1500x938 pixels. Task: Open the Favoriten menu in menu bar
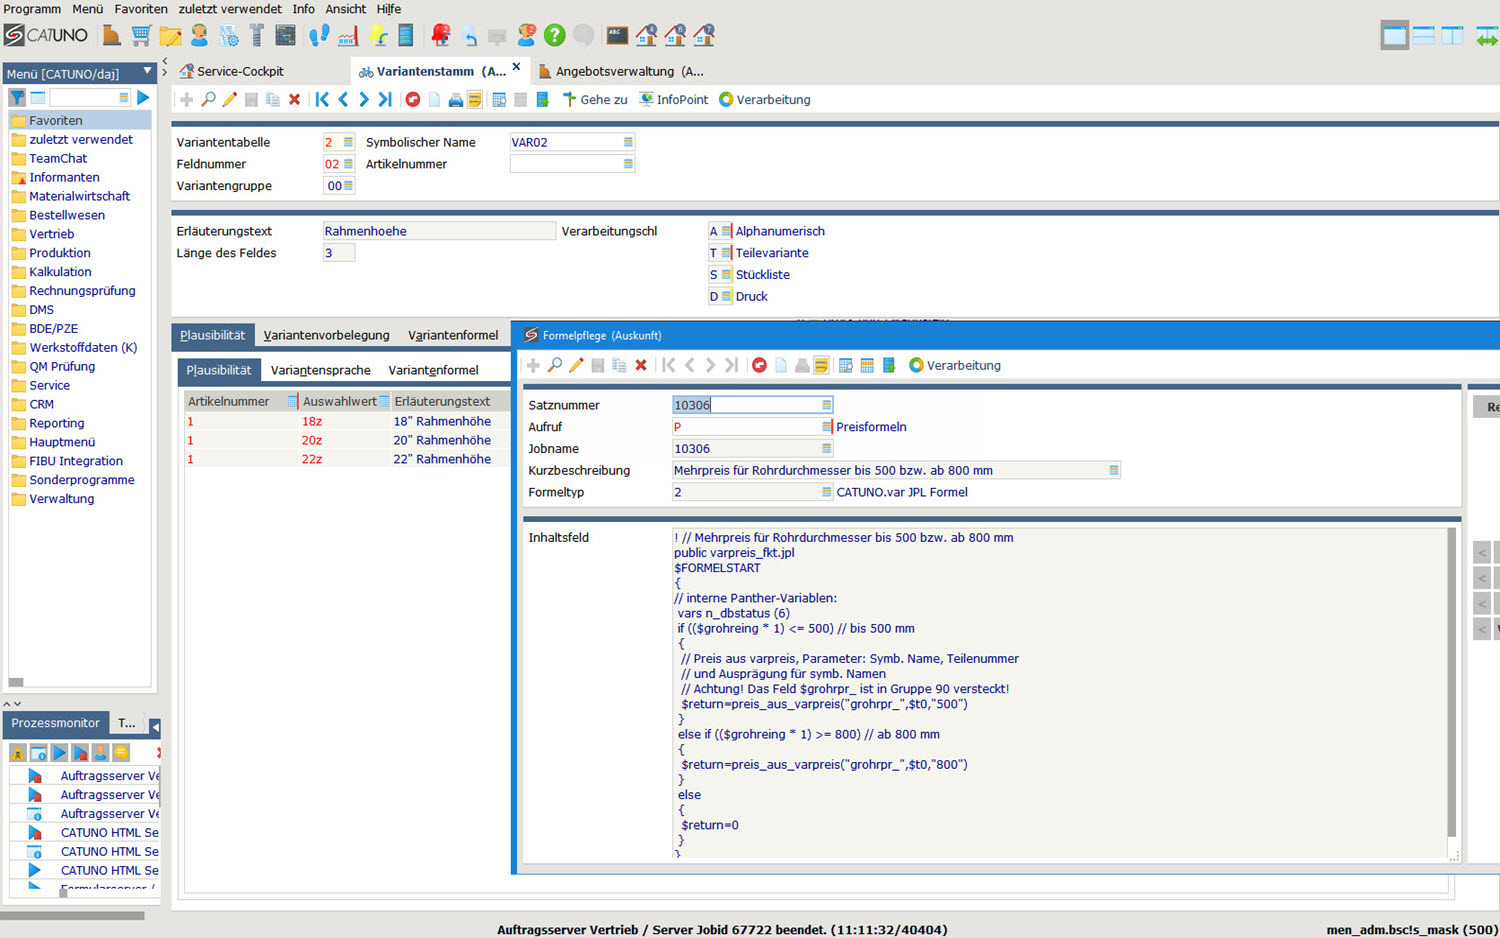141,9
